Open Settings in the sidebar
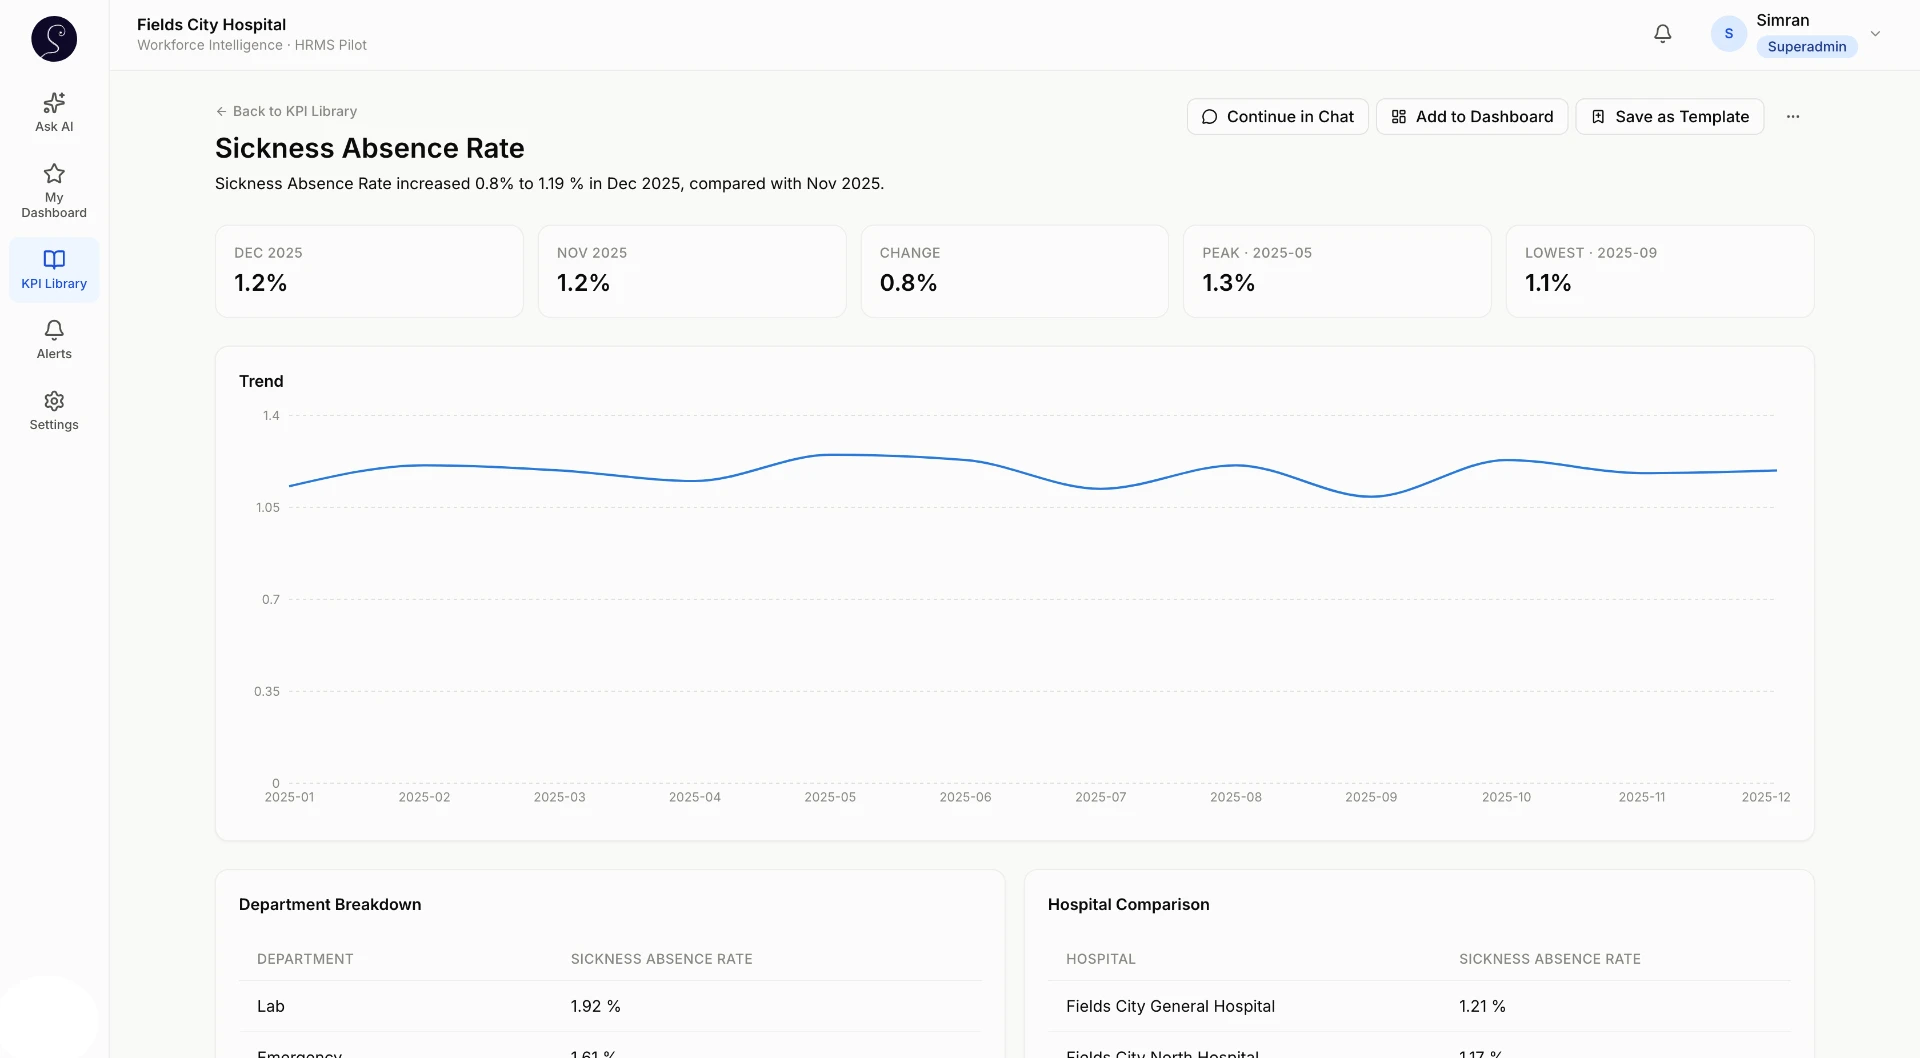Image resolution: width=1920 pixels, height=1058 pixels. coord(54,411)
